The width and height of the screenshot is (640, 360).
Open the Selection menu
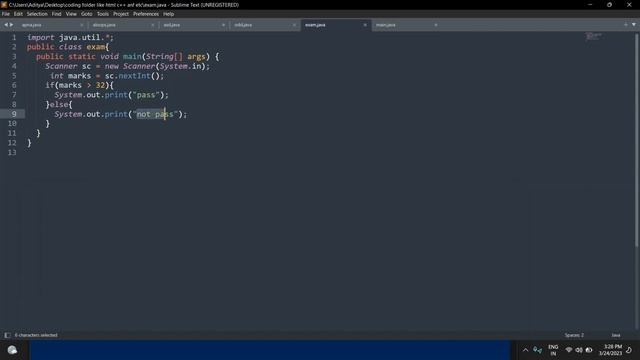pyautogui.click(x=37, y=14)
